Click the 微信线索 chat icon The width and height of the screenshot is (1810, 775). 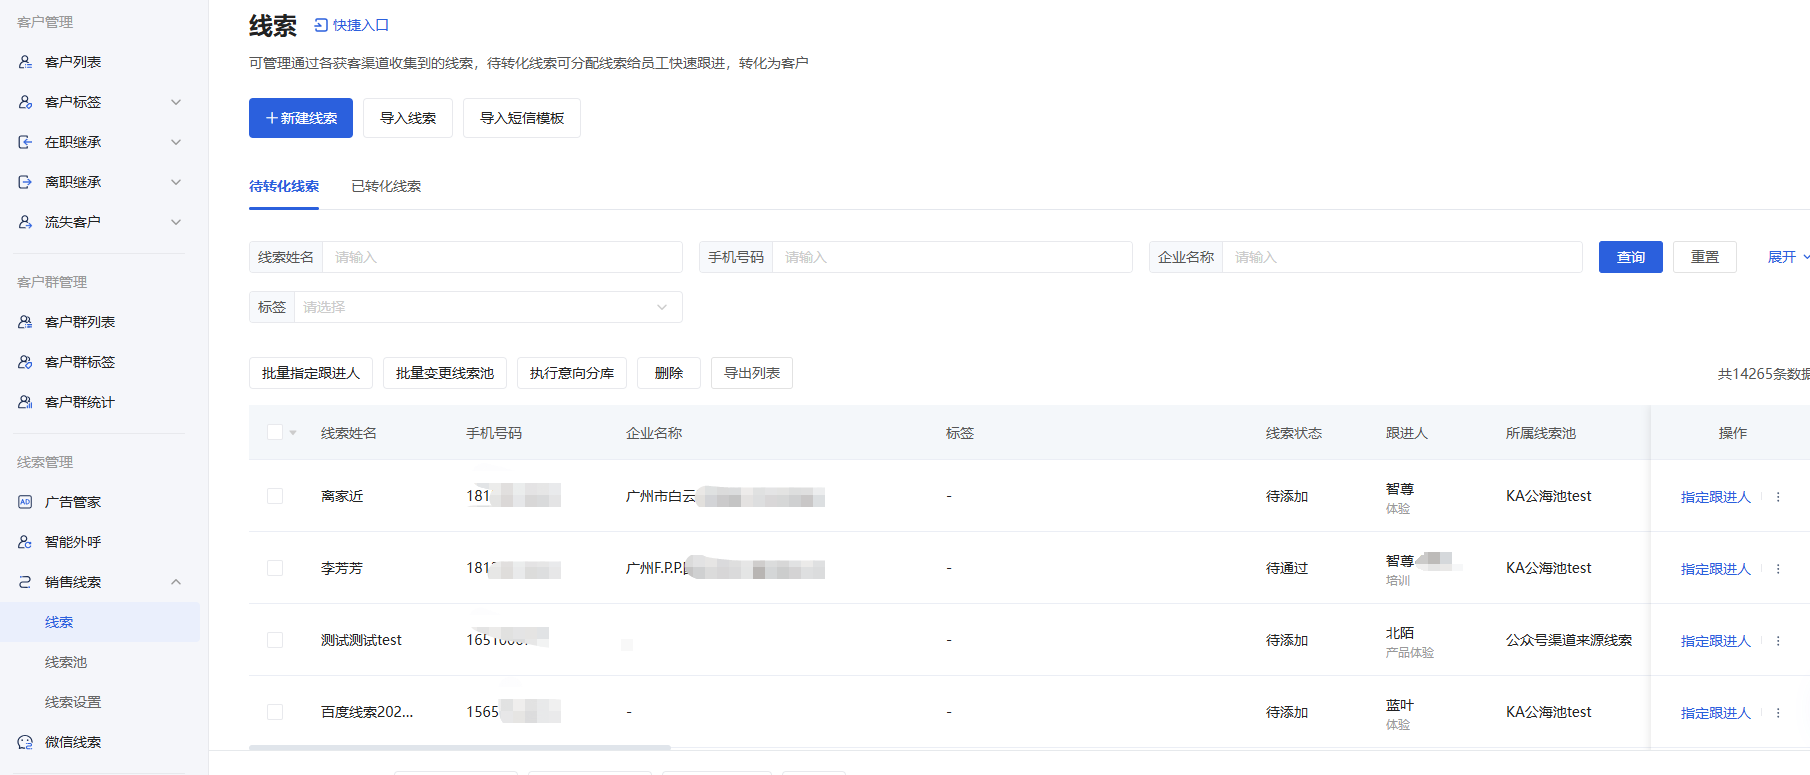pos(25,742)
